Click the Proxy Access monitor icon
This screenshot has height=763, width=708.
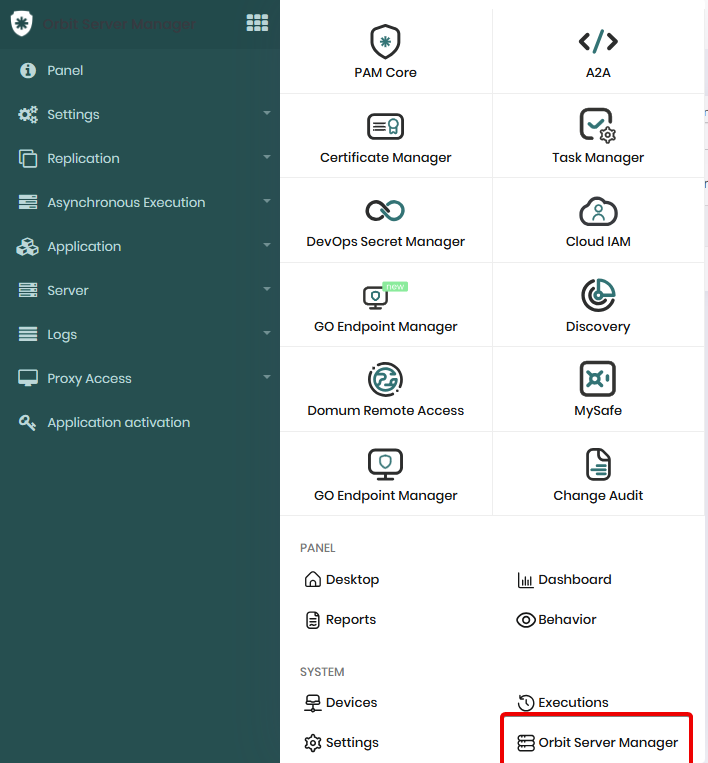click(x=28, y=378)
